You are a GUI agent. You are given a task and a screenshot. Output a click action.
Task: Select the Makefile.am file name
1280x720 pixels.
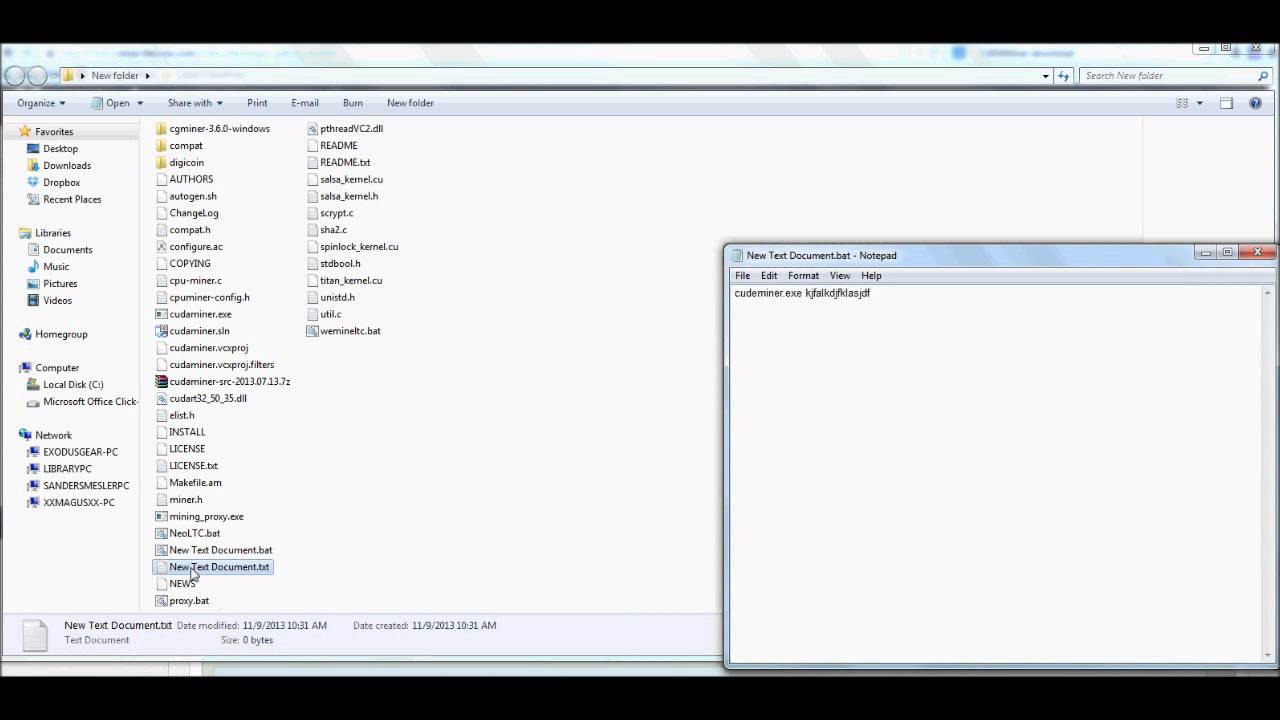(x=195, y=482)
